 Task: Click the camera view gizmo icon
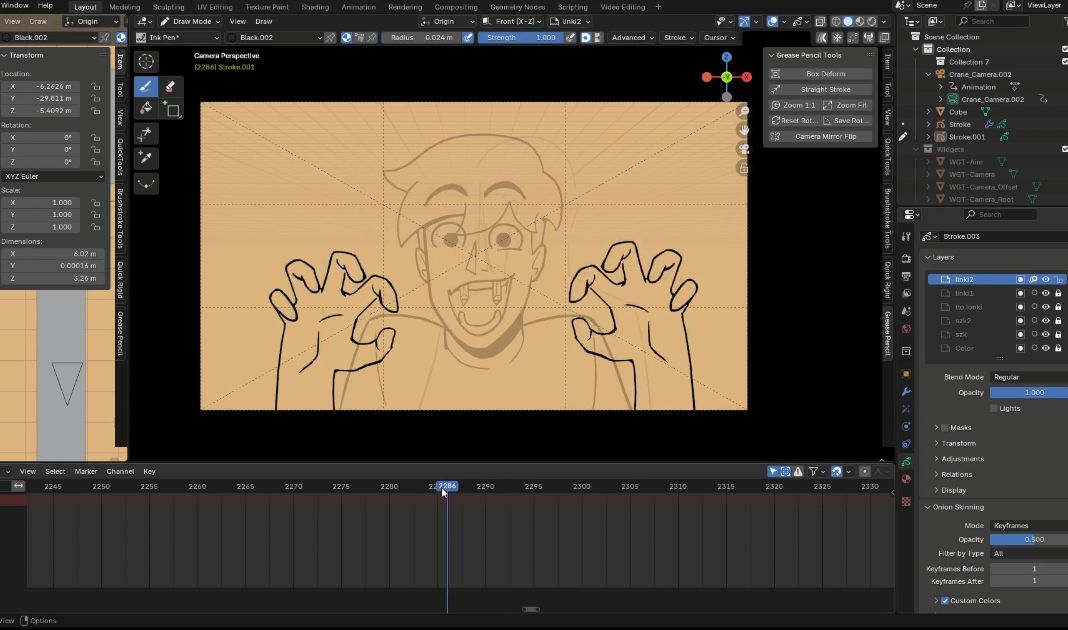tap(743, 149)
